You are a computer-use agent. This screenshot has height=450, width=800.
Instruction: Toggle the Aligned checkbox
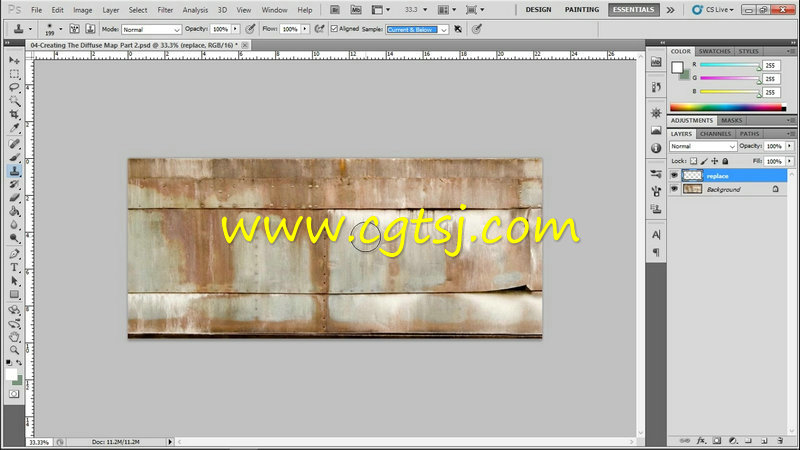(334, 29)
